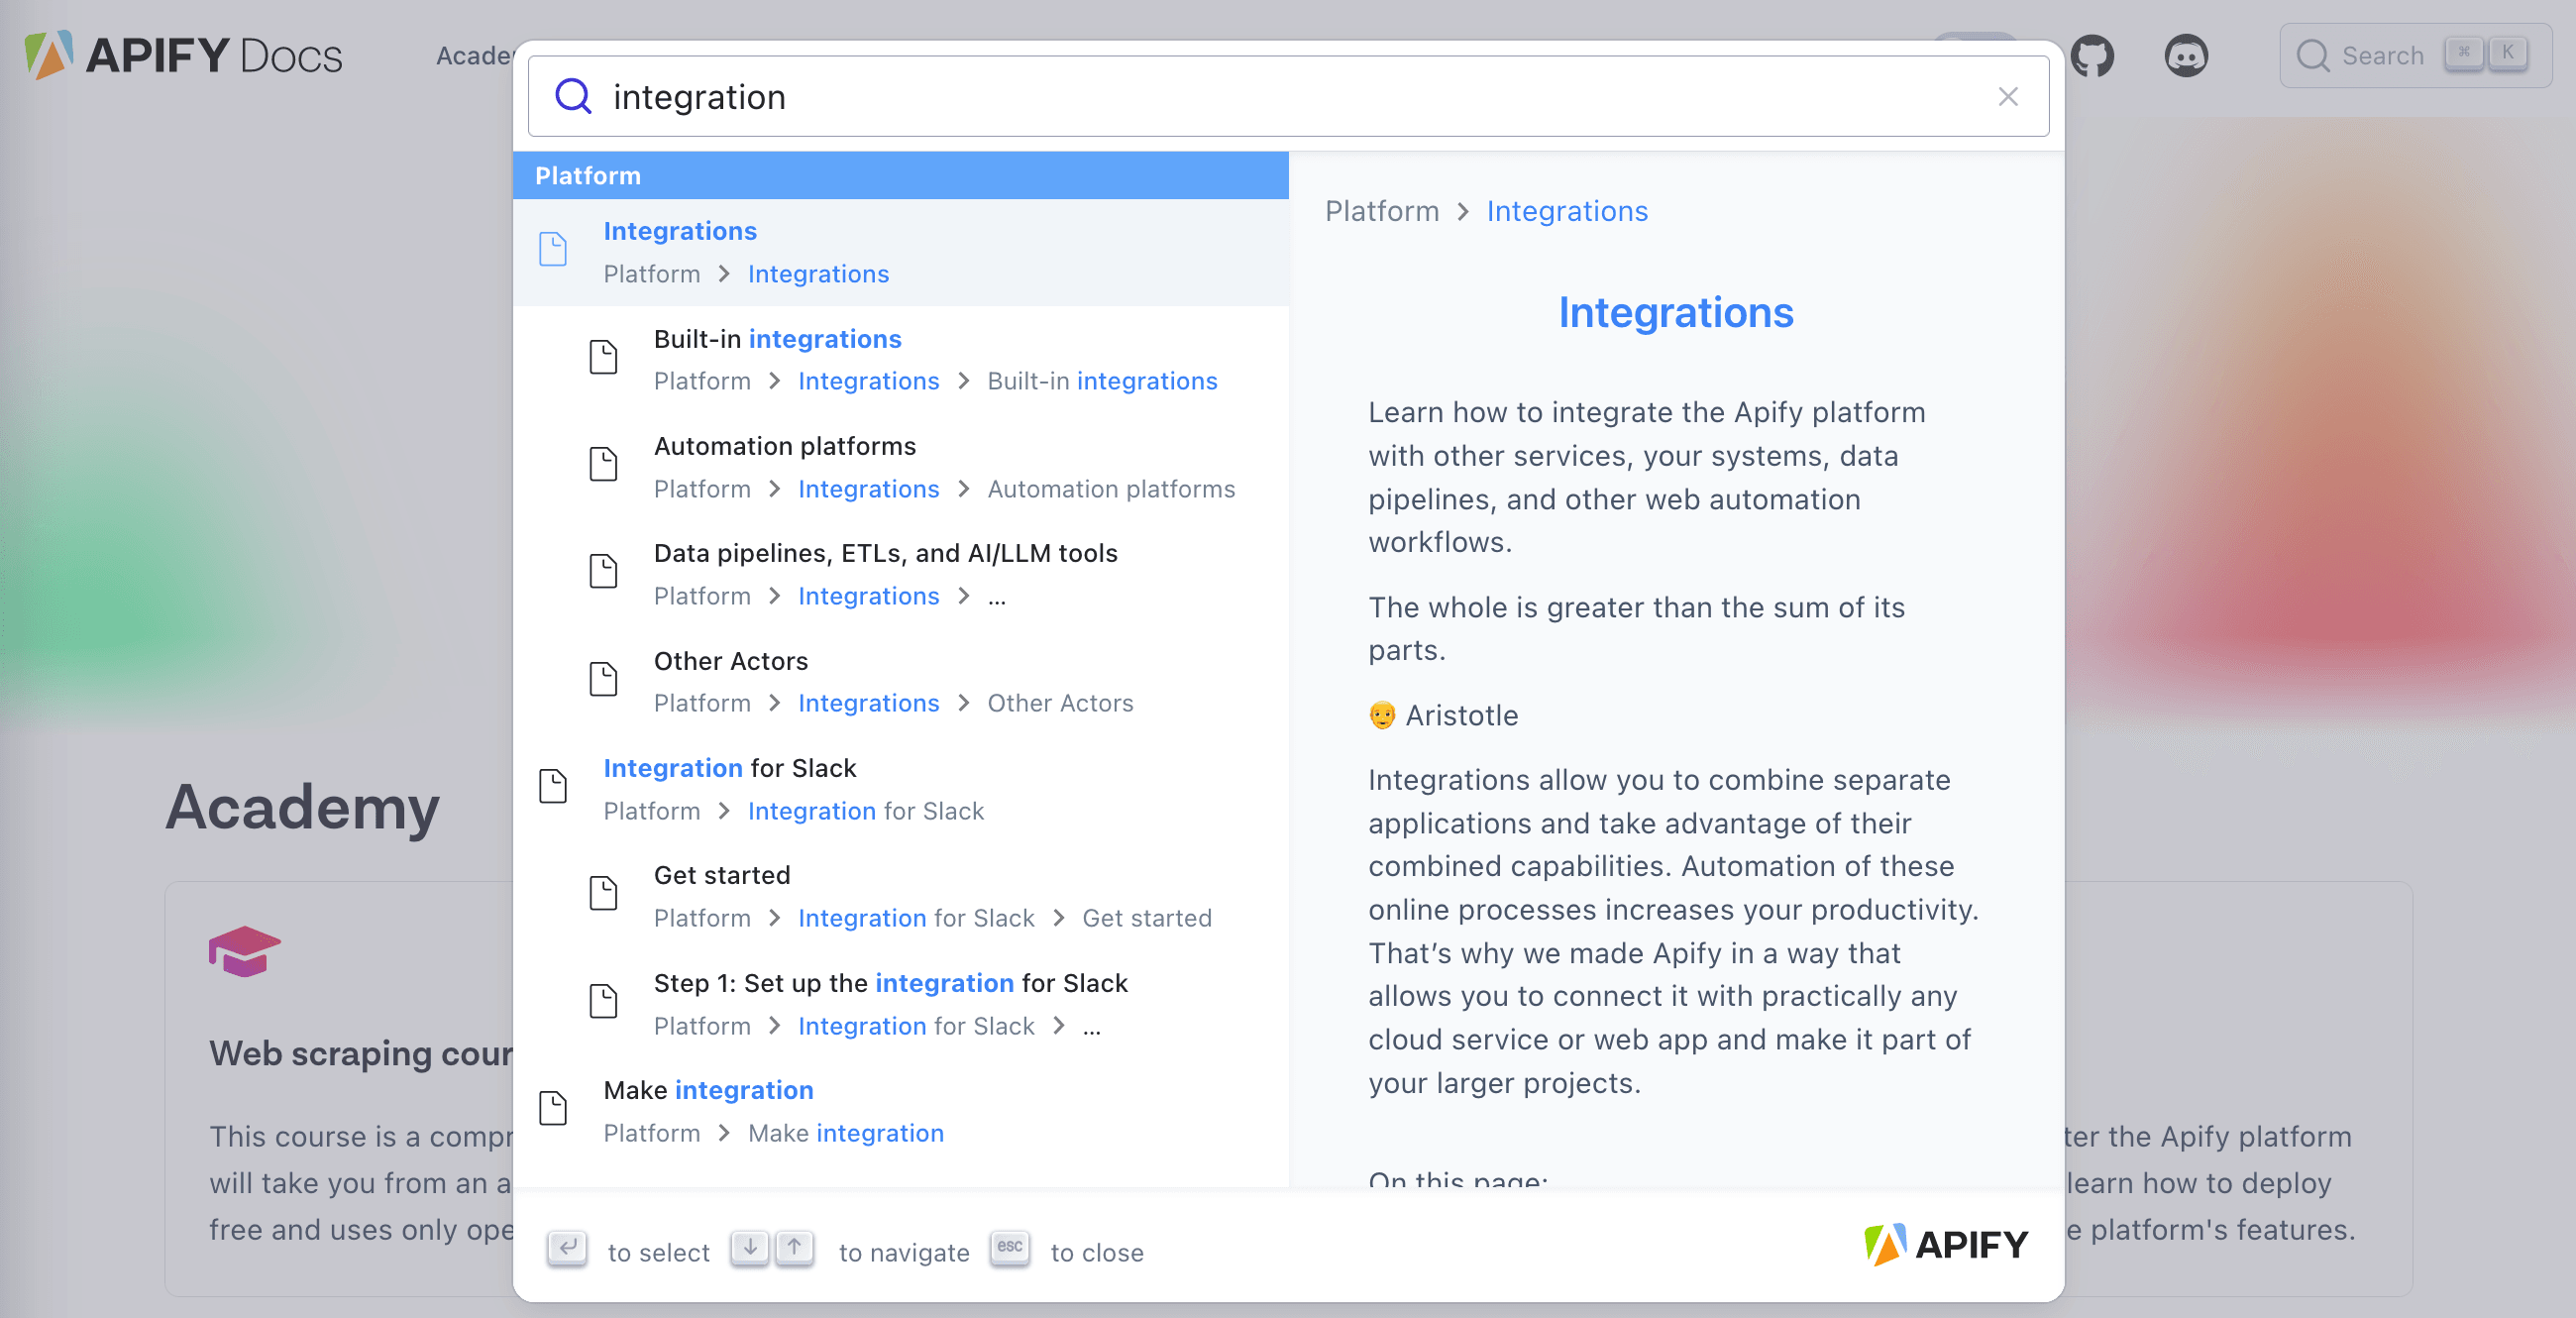2576x1318 pixels.
Task: Select Data pipelines, ETLs, AI/LLM tools result
Action: click(885, 553)
